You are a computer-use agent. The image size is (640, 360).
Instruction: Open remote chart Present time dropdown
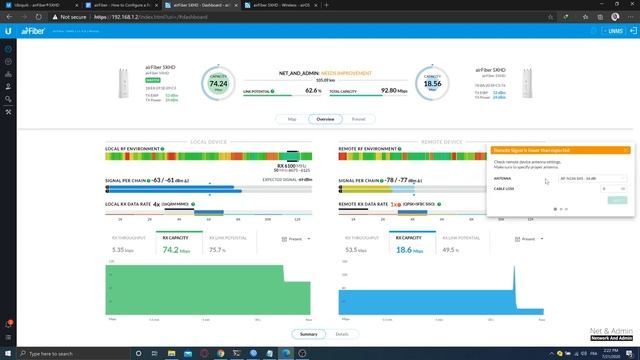click(x=529, y=239)
